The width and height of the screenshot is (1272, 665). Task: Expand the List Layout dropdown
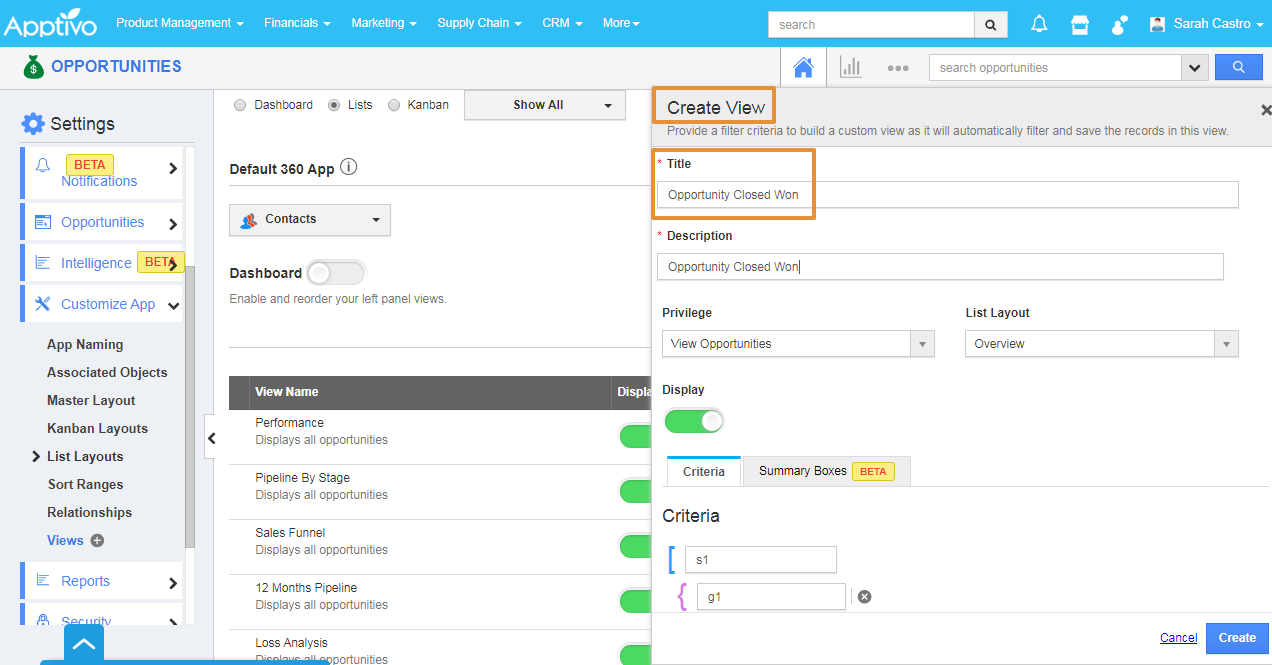click(x=1100, y=344)
